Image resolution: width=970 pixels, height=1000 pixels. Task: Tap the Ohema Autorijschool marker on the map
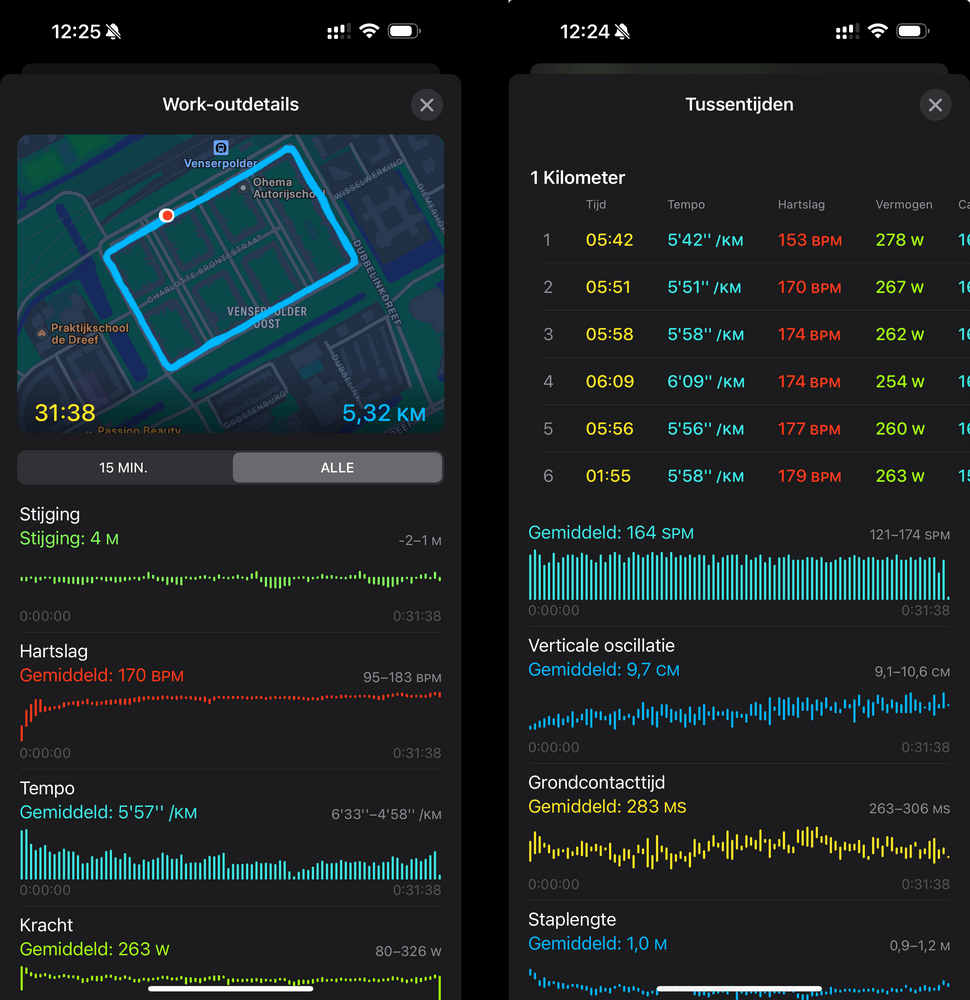(243, 186)
